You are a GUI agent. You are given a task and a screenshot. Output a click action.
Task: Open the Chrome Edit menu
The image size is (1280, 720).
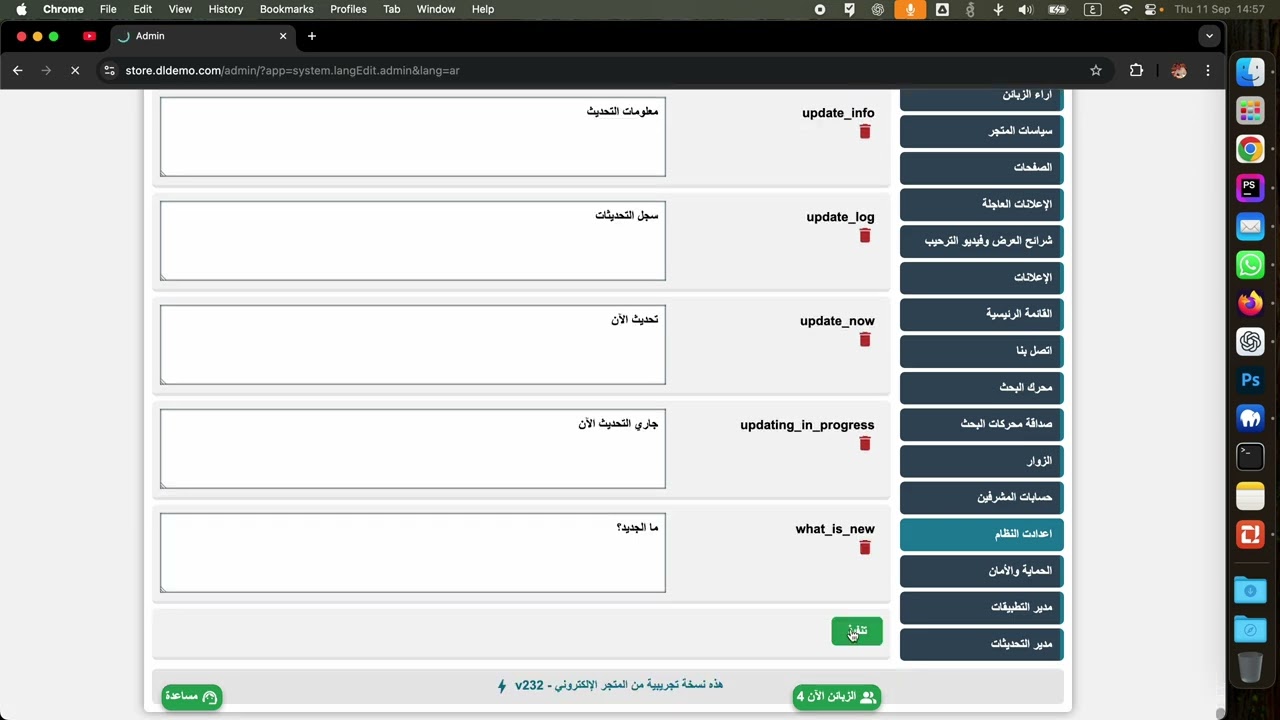coord(143,9)
